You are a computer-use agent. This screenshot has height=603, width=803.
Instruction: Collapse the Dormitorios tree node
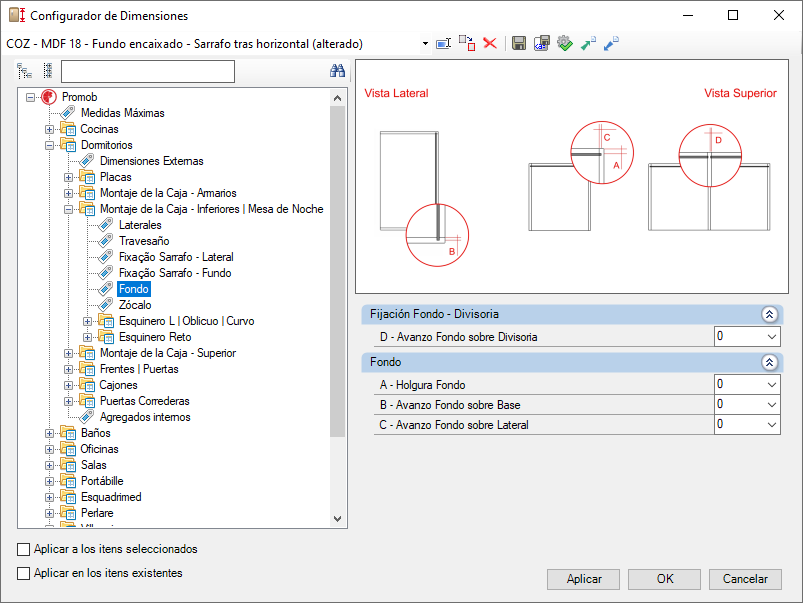click(50, 145)
